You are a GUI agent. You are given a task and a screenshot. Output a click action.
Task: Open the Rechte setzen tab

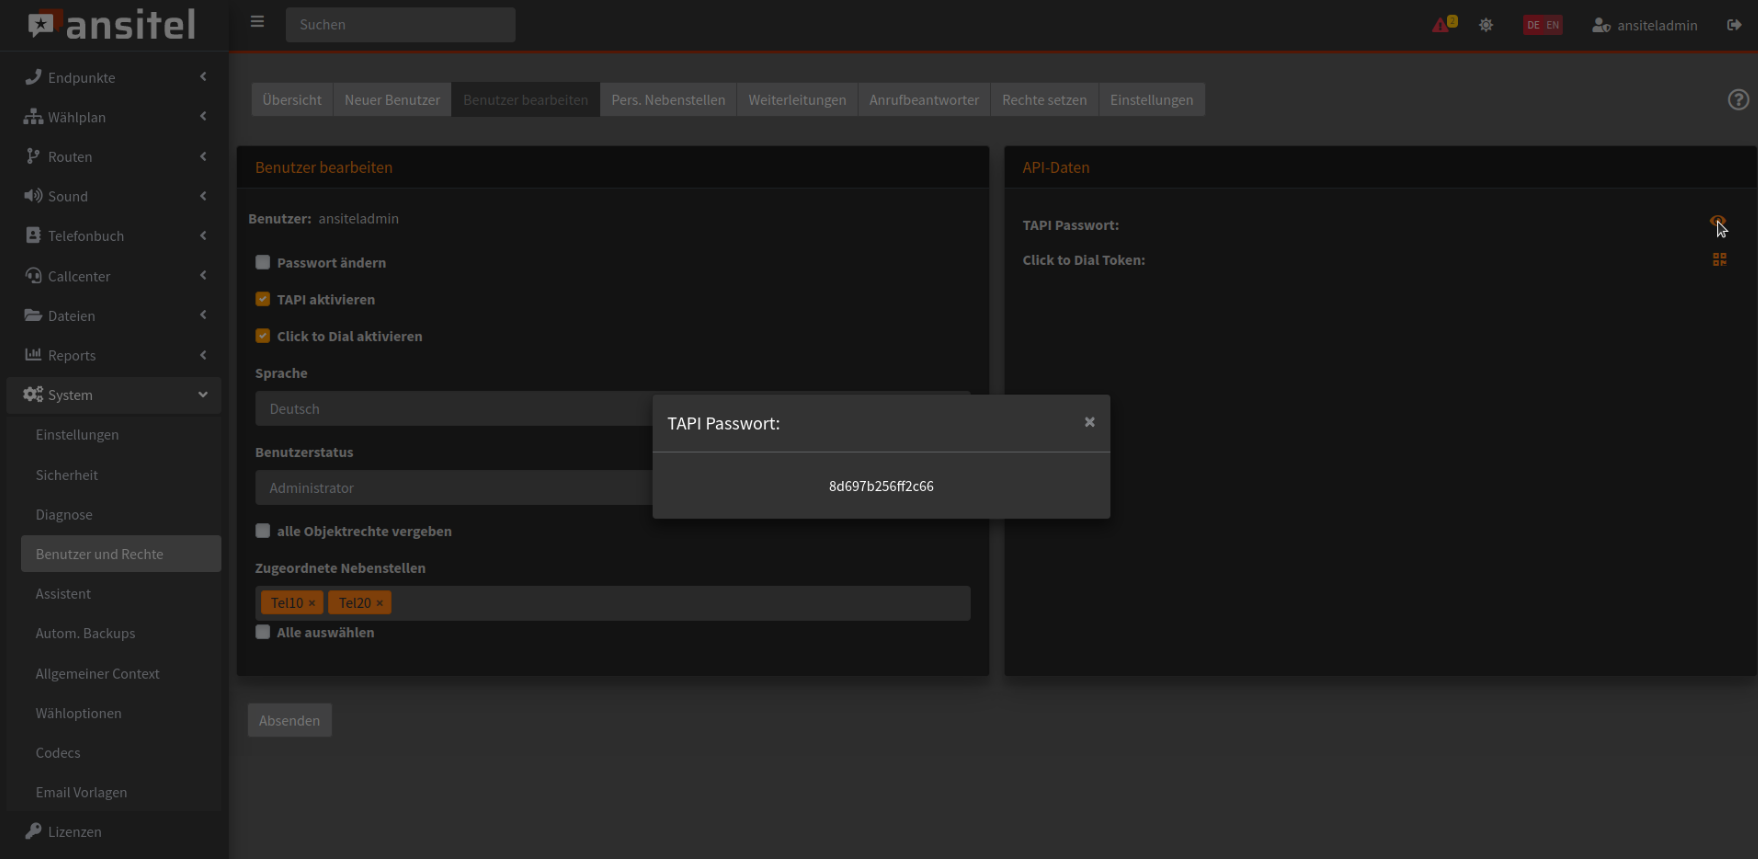pos(1044,100)
